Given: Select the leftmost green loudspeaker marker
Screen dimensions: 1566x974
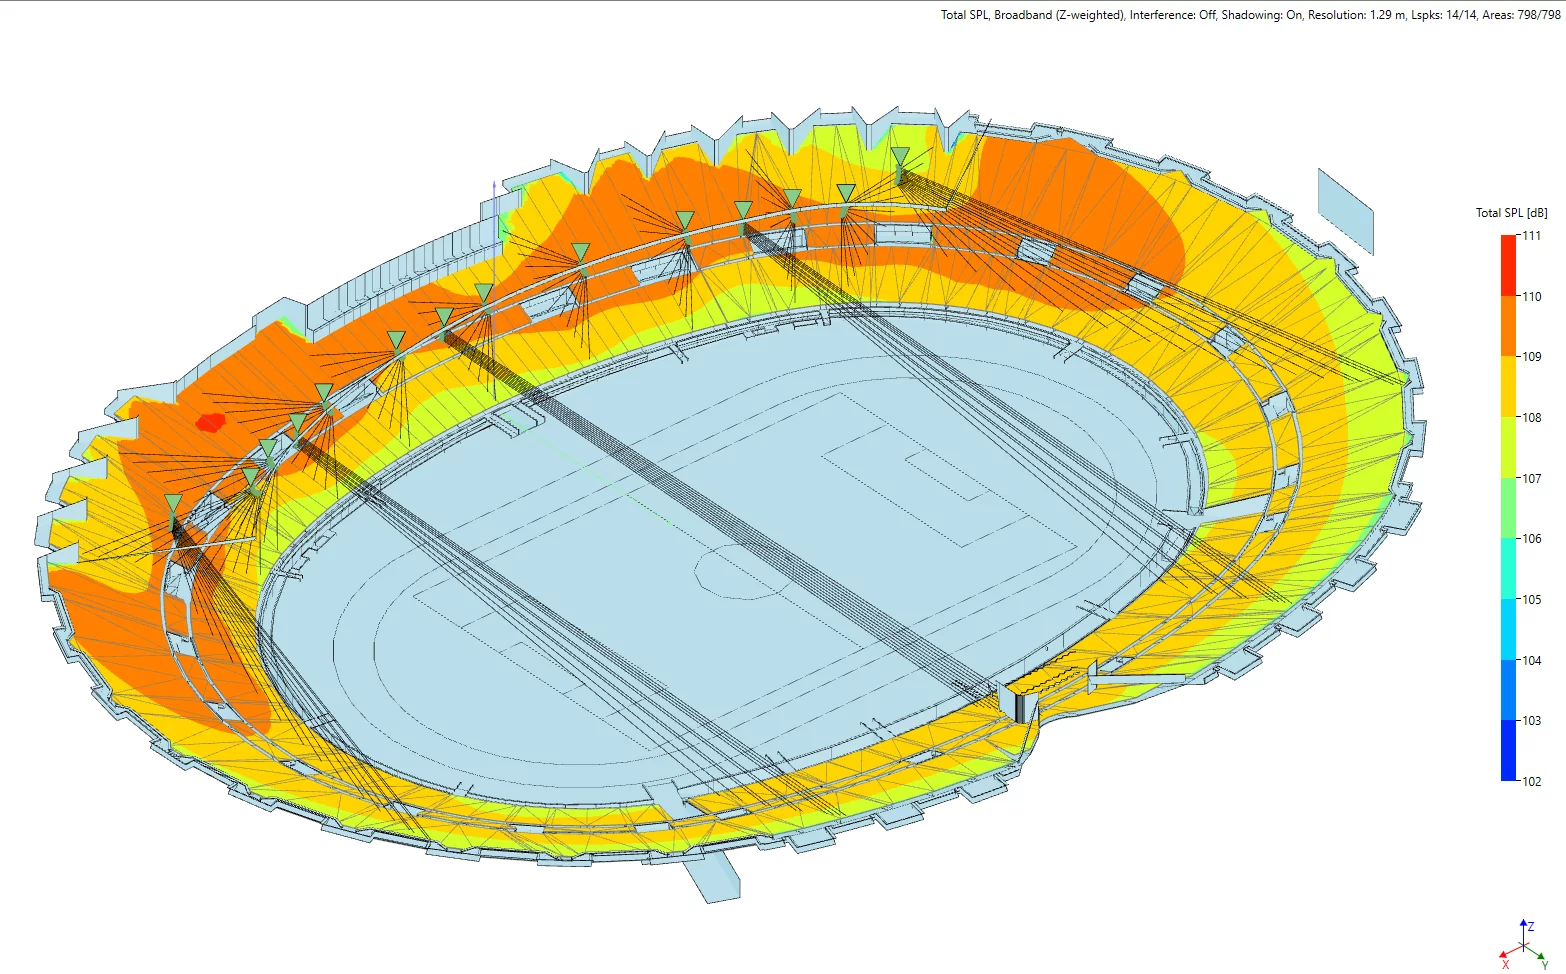Looking at the screenshot, I should tap(173, 503).
